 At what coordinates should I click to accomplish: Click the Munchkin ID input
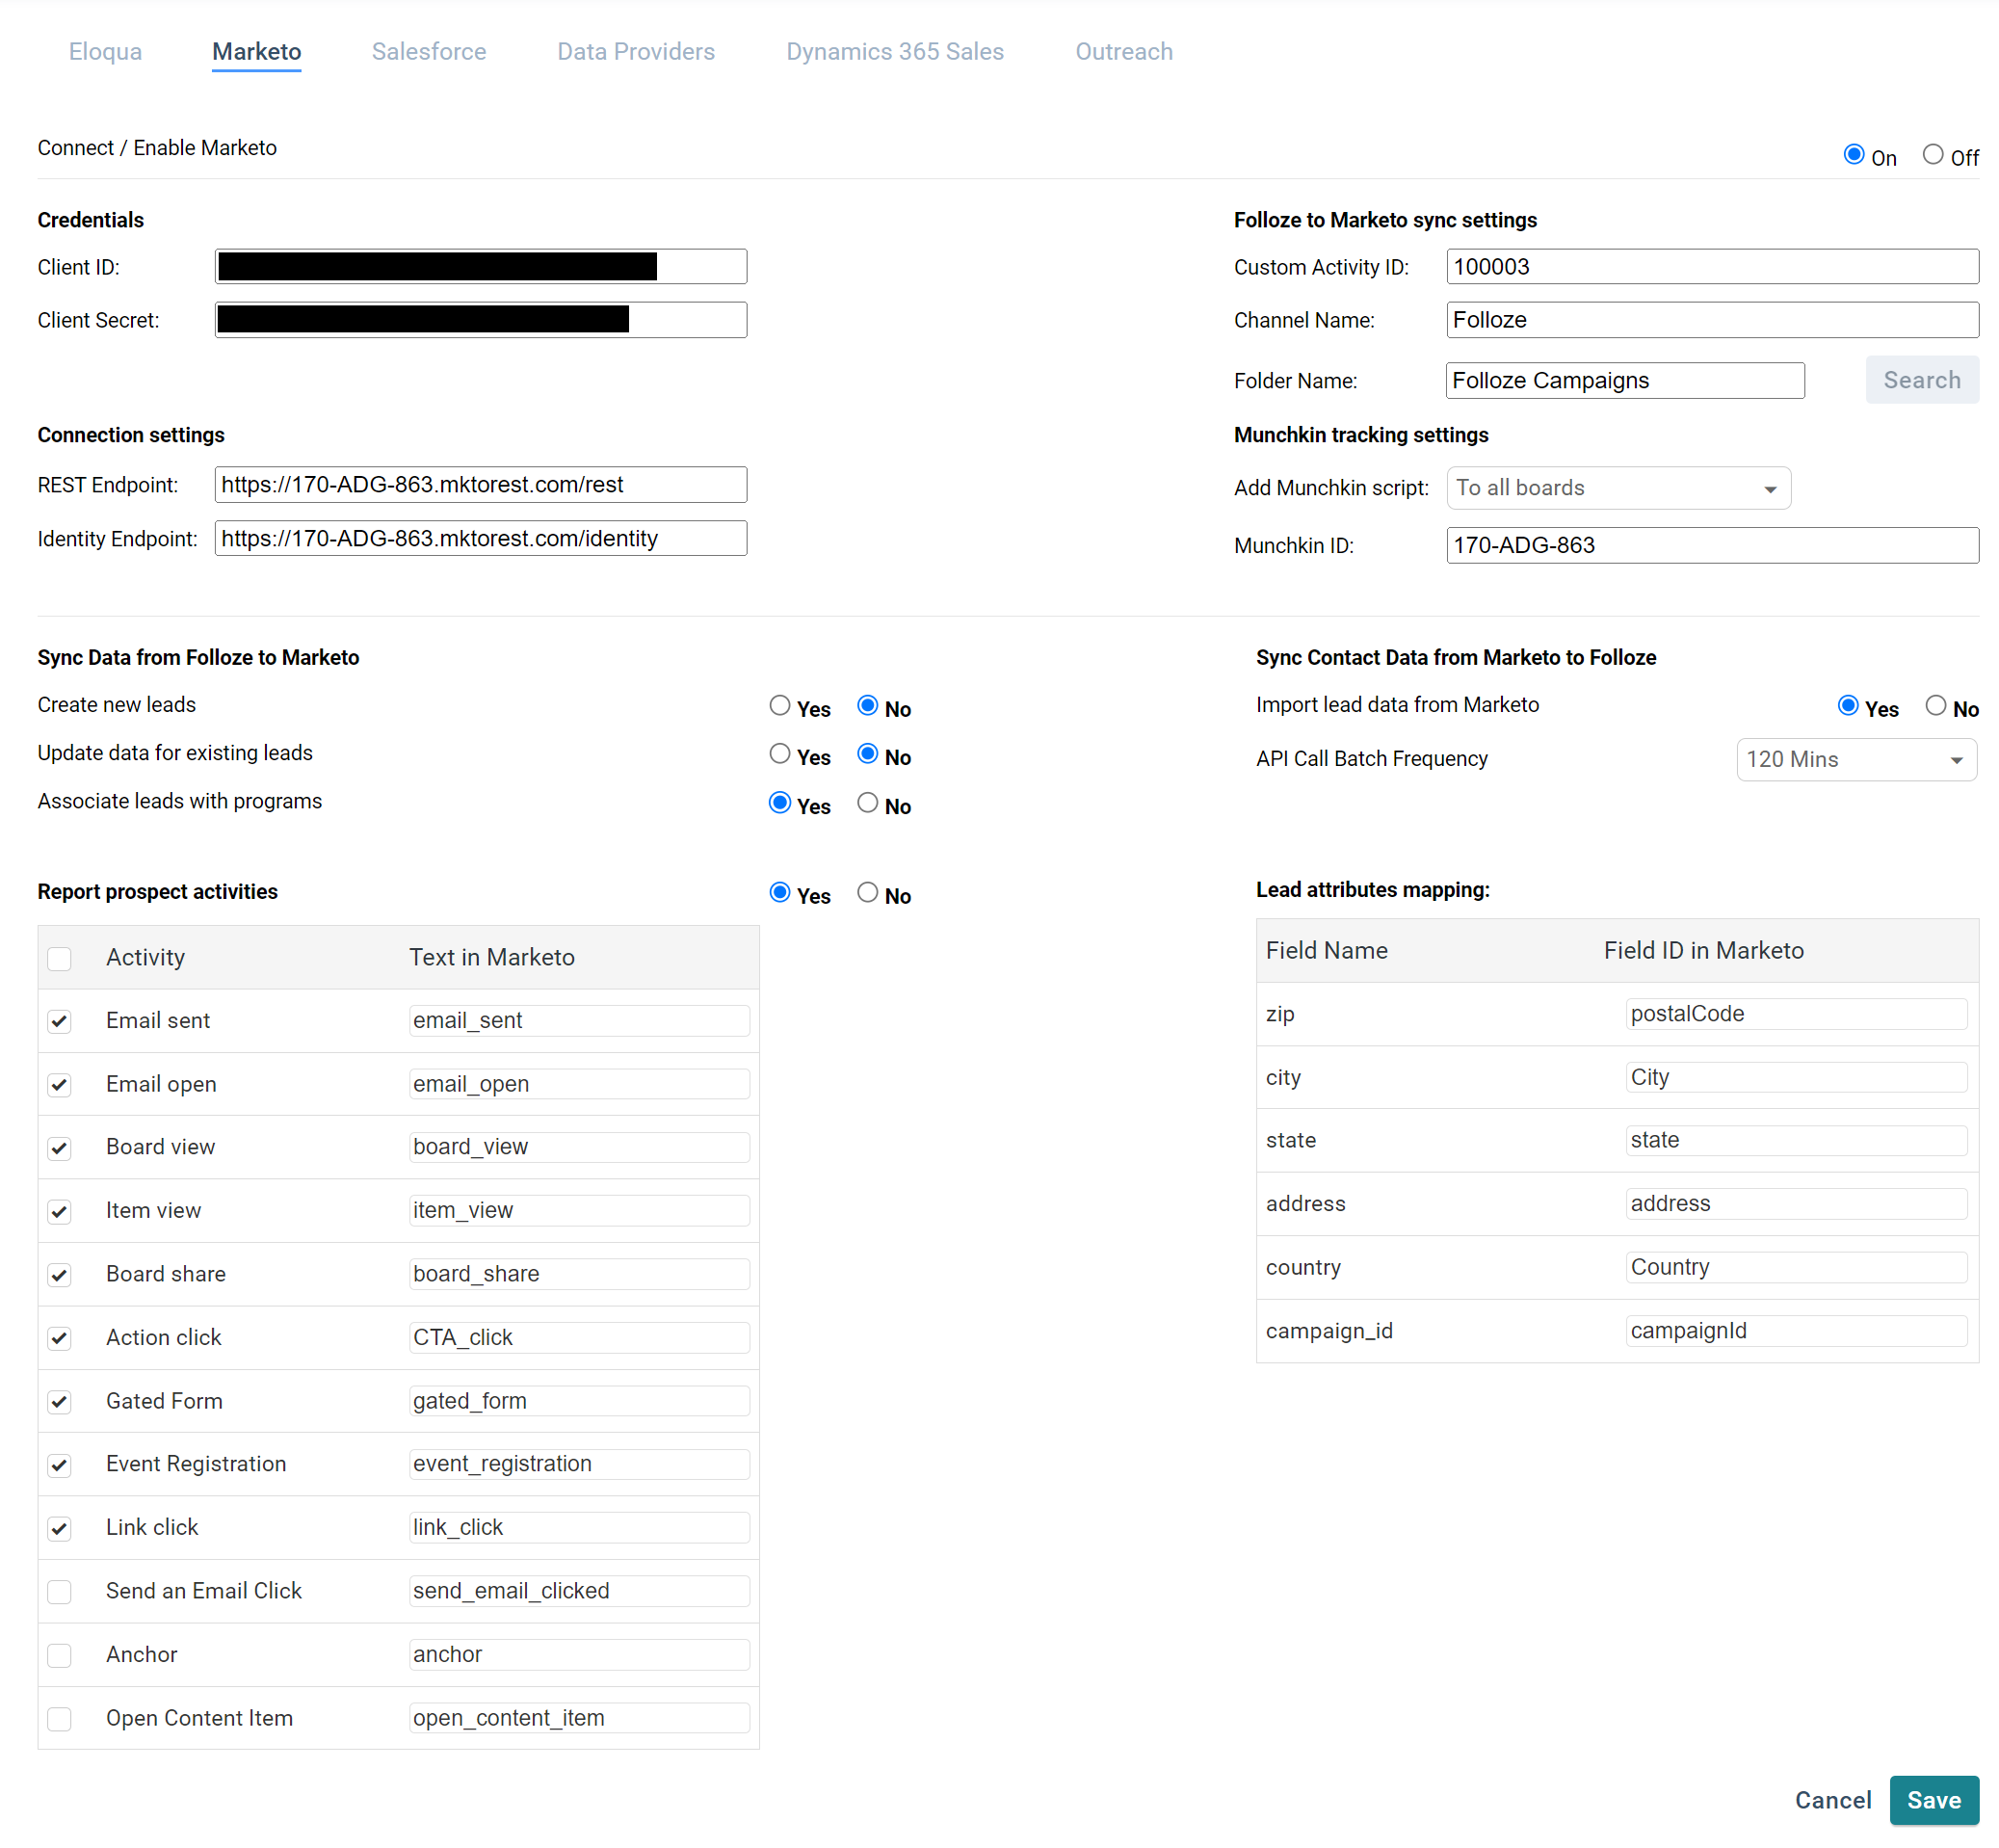click(x=1712, y=546)
